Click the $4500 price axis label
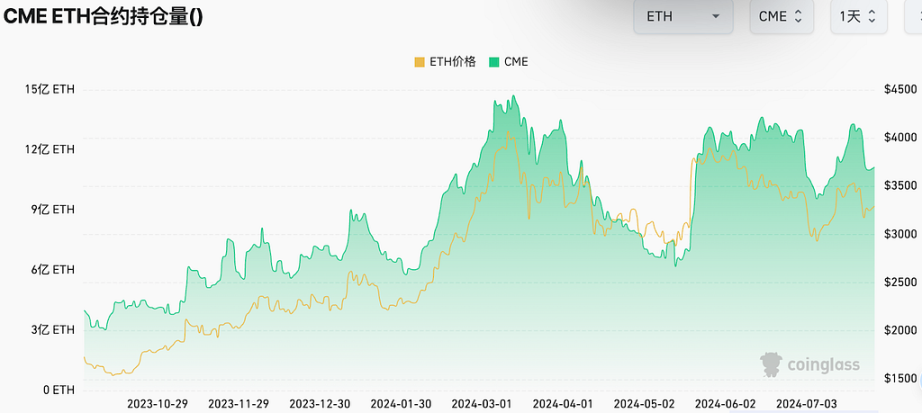The image size is (922, 413). coord(900,89)
